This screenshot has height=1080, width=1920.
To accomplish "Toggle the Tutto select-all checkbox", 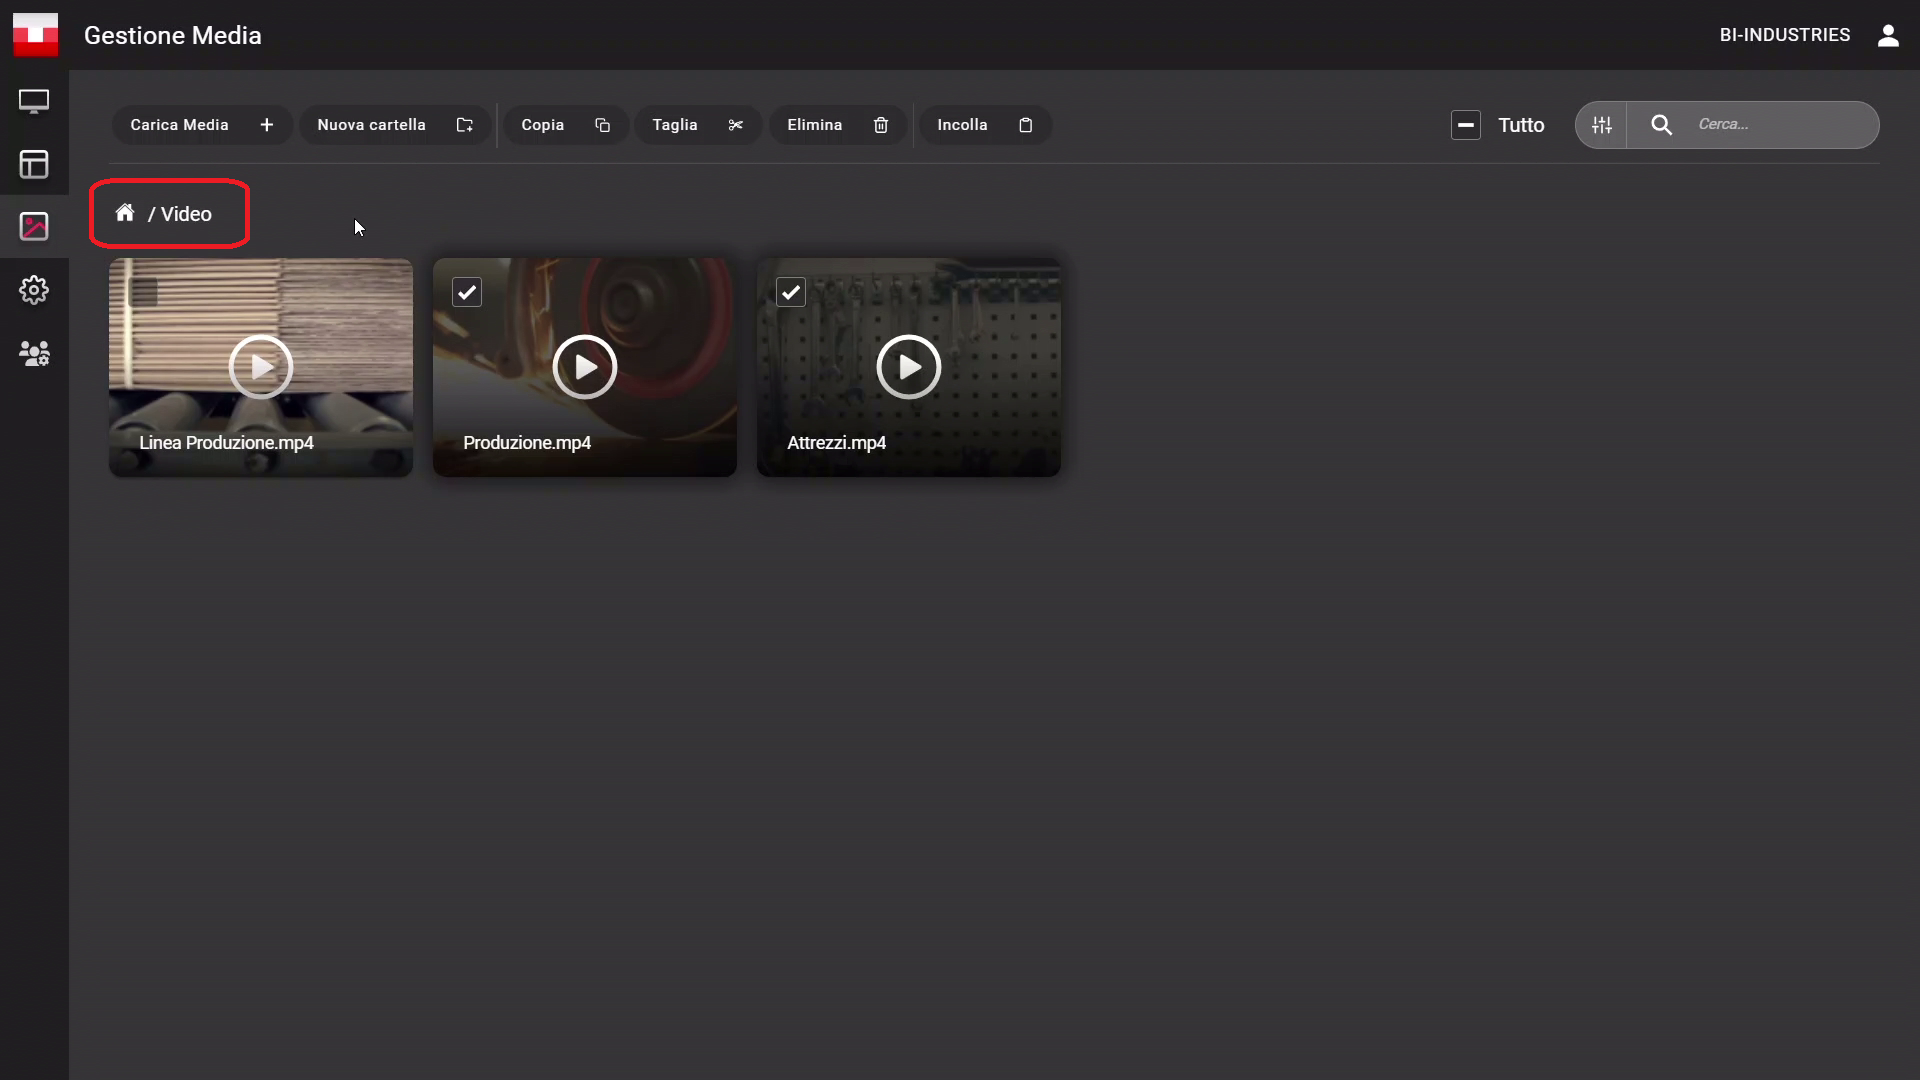I will [1466, 125].
